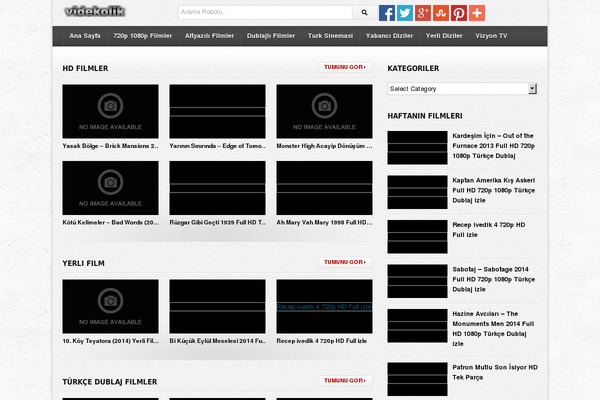Click Rüzgar Gibi Geçti 1939 title link
600x400 pixels.
pos(217,222)
